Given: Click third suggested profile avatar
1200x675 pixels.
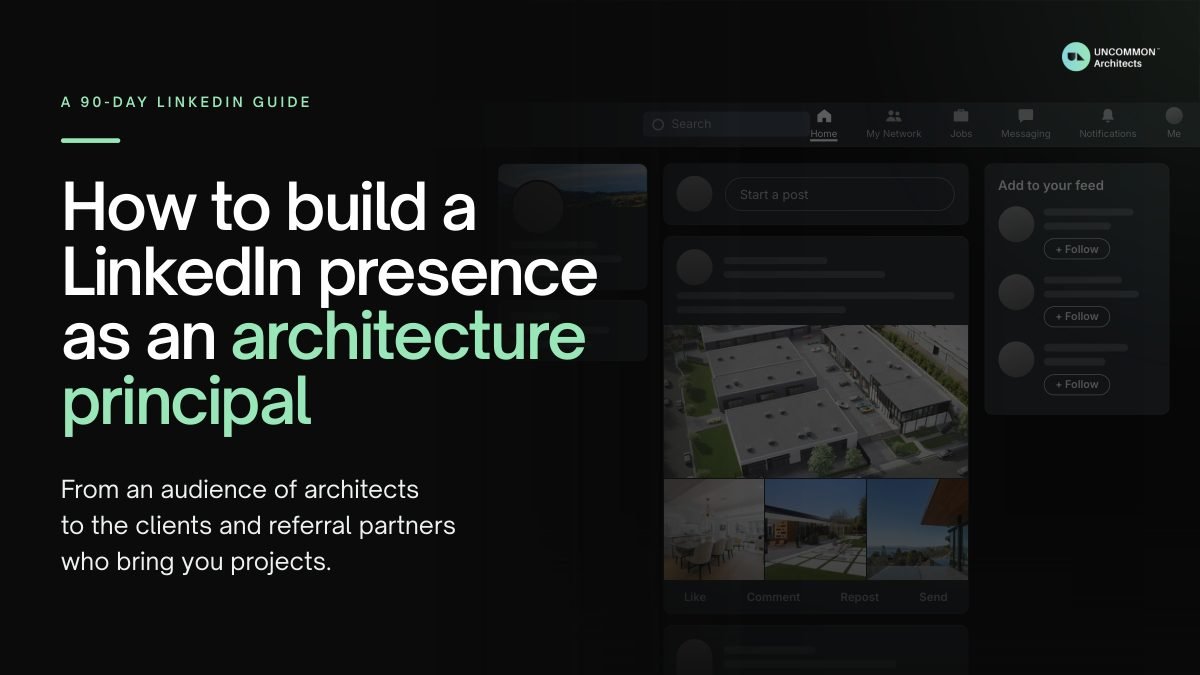Looking at the screenshot, I should (1016, 359).
